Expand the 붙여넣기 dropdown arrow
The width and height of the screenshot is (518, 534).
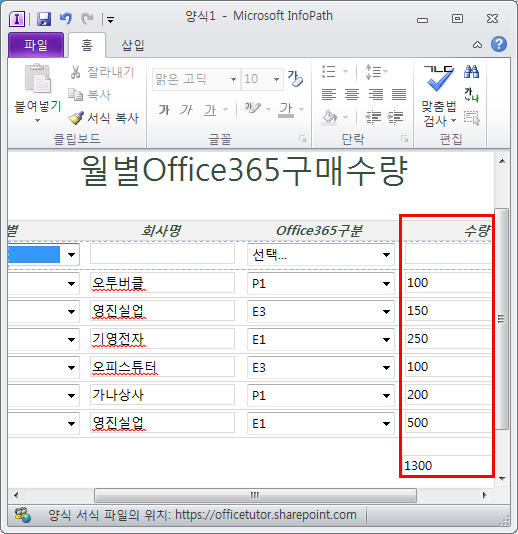point(37,120)
